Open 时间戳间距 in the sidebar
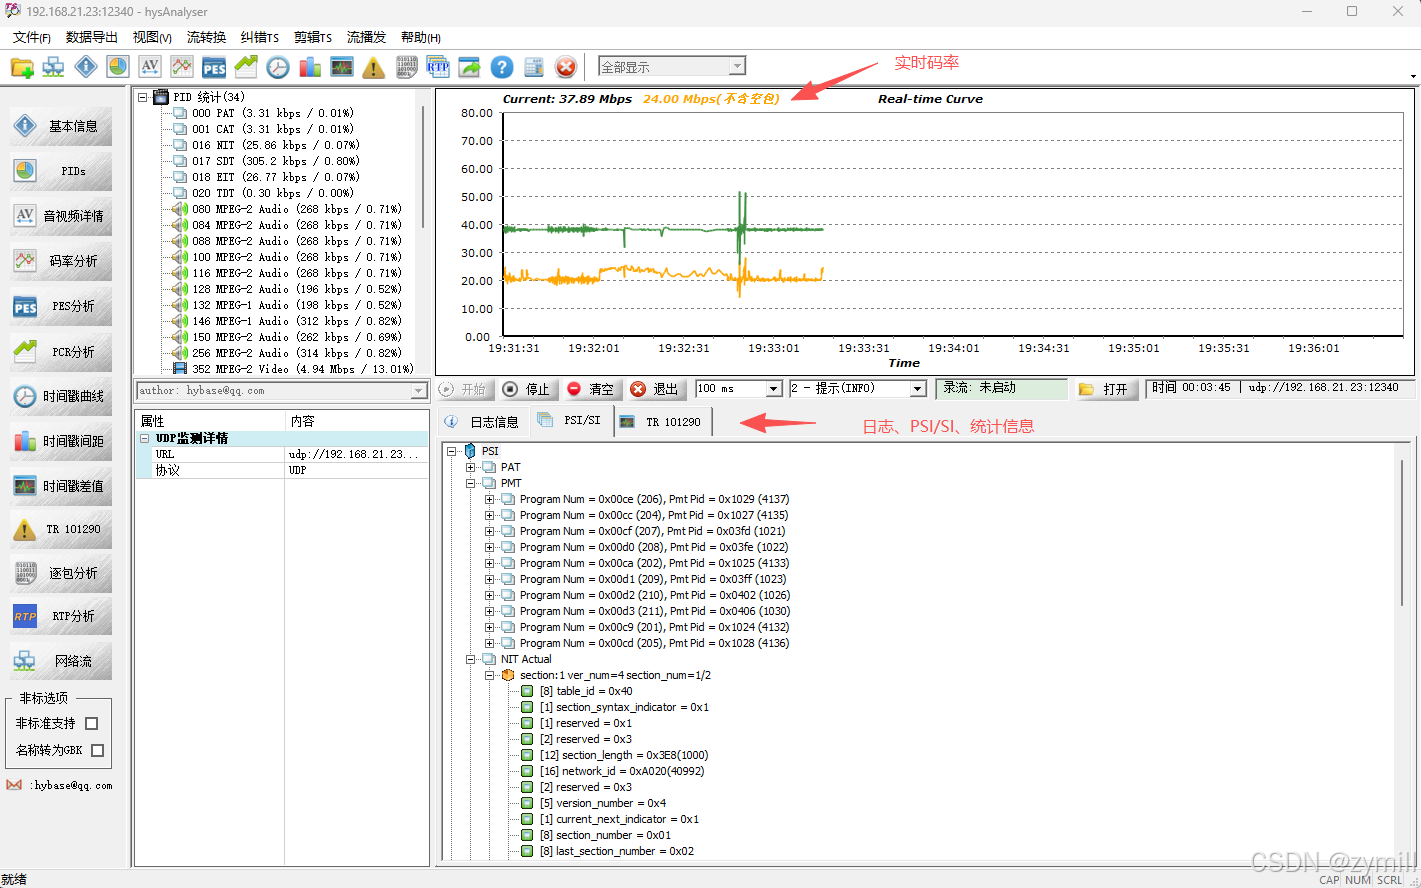The height and width of the screenshot is (888, 1421). (x=61, y=441)
